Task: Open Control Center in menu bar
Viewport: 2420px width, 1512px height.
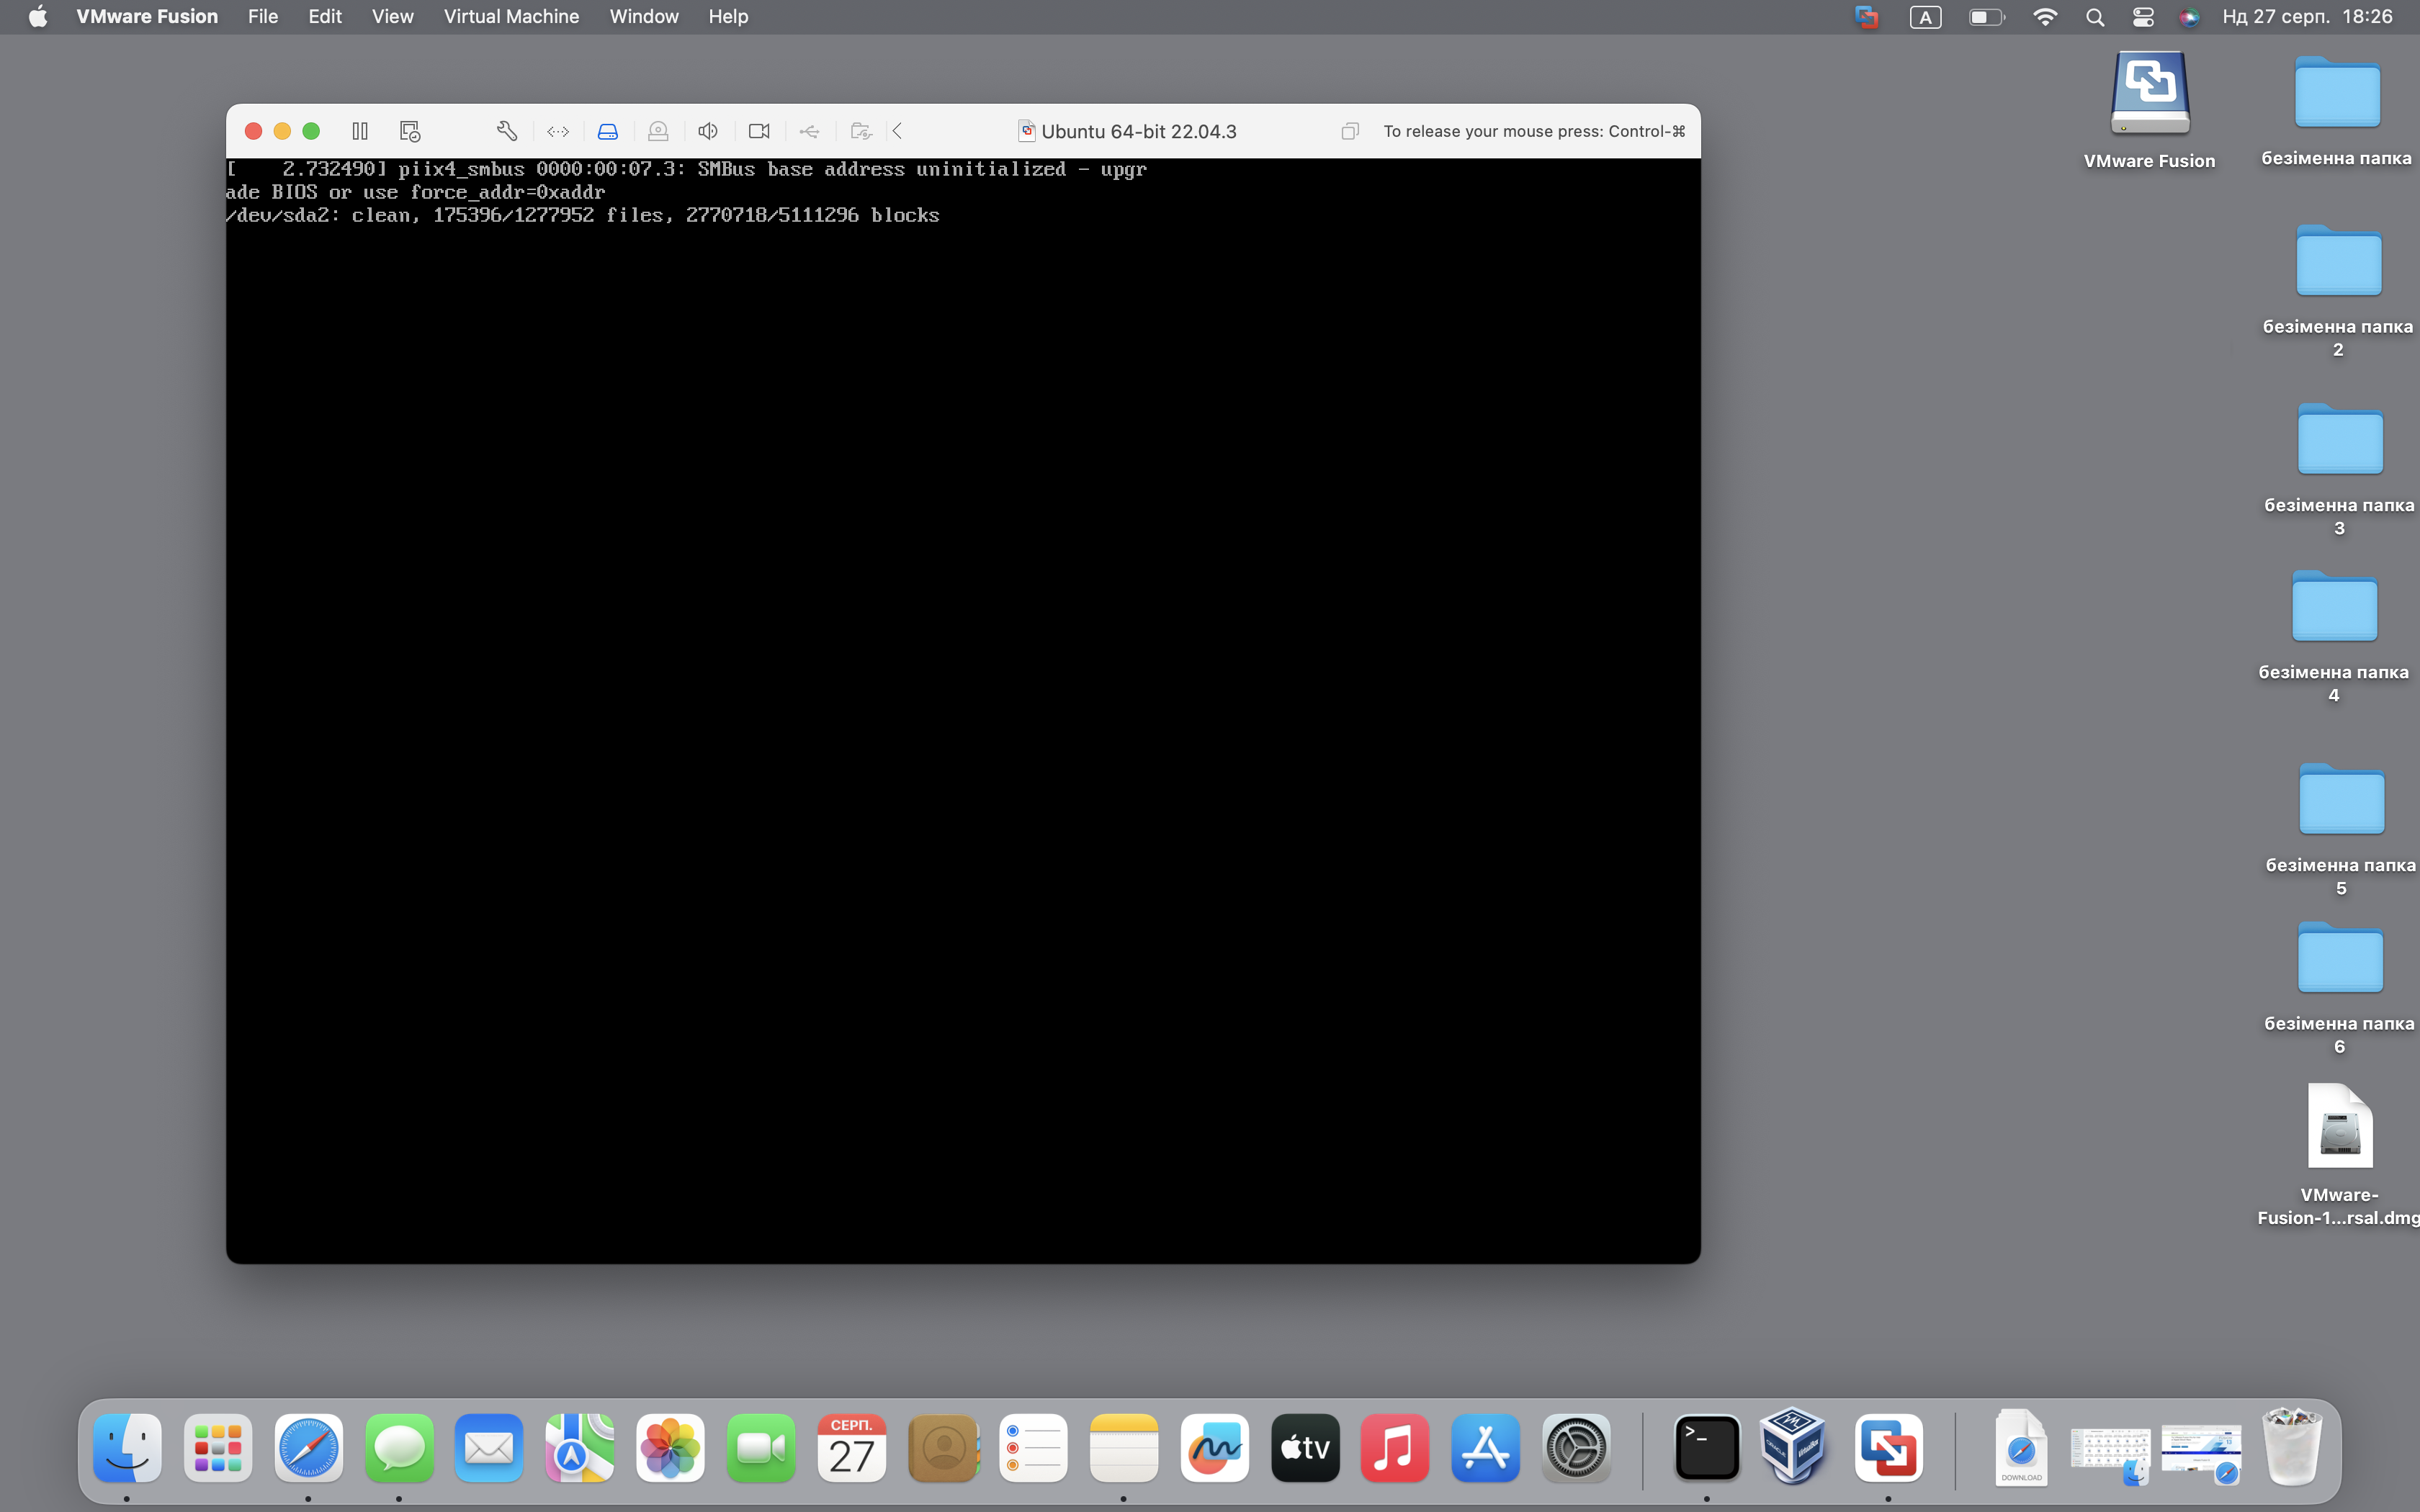Action: click(2142, 16)
